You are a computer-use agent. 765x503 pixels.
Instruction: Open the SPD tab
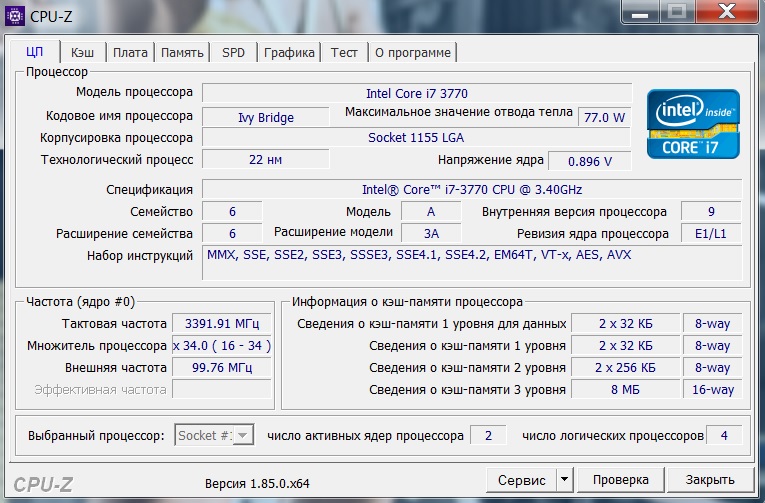tap(233, 52)
